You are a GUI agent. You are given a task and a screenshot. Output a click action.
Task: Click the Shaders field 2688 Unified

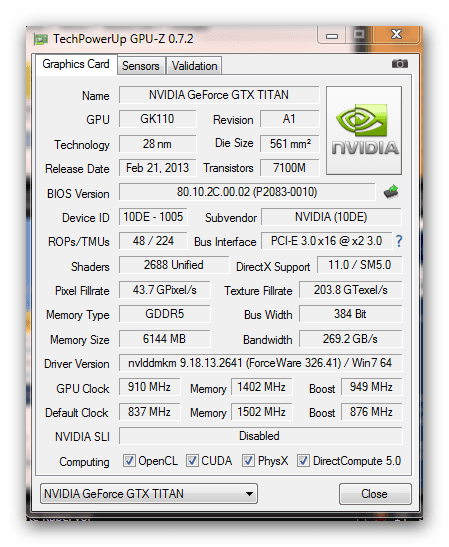(174, 265)
